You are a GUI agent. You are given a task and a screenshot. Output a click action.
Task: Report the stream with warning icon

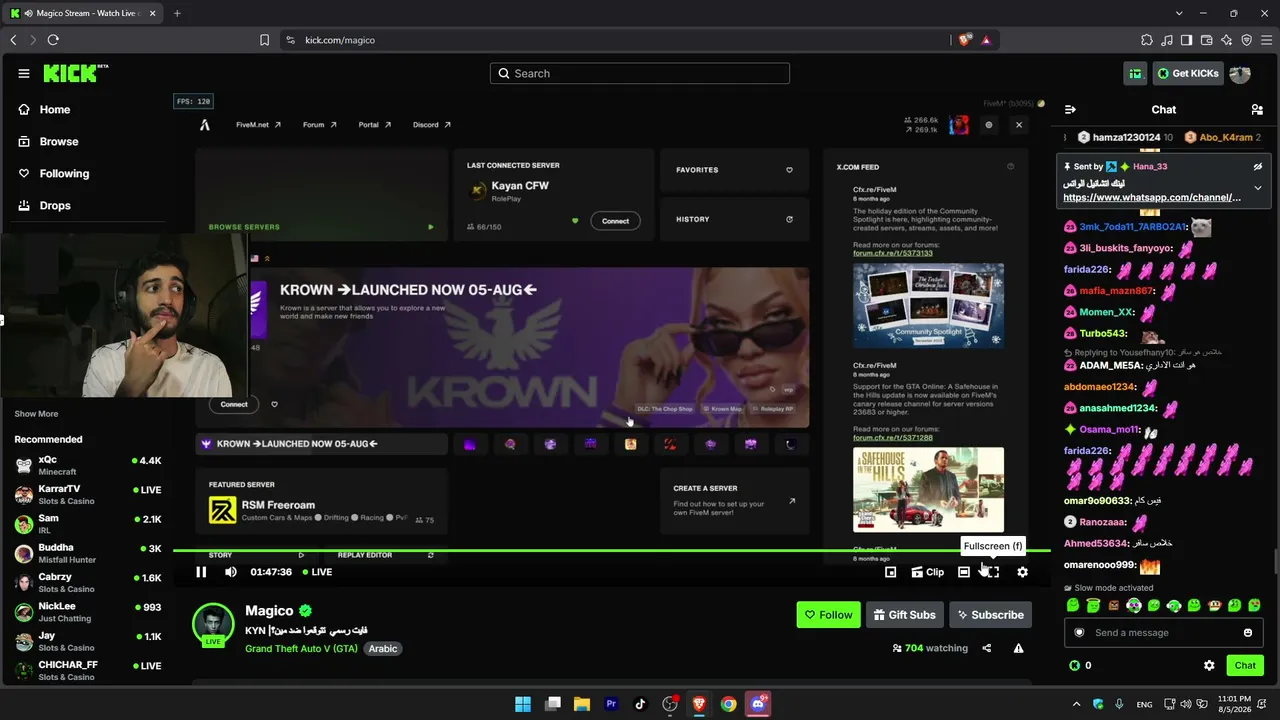pos(1018,648)
